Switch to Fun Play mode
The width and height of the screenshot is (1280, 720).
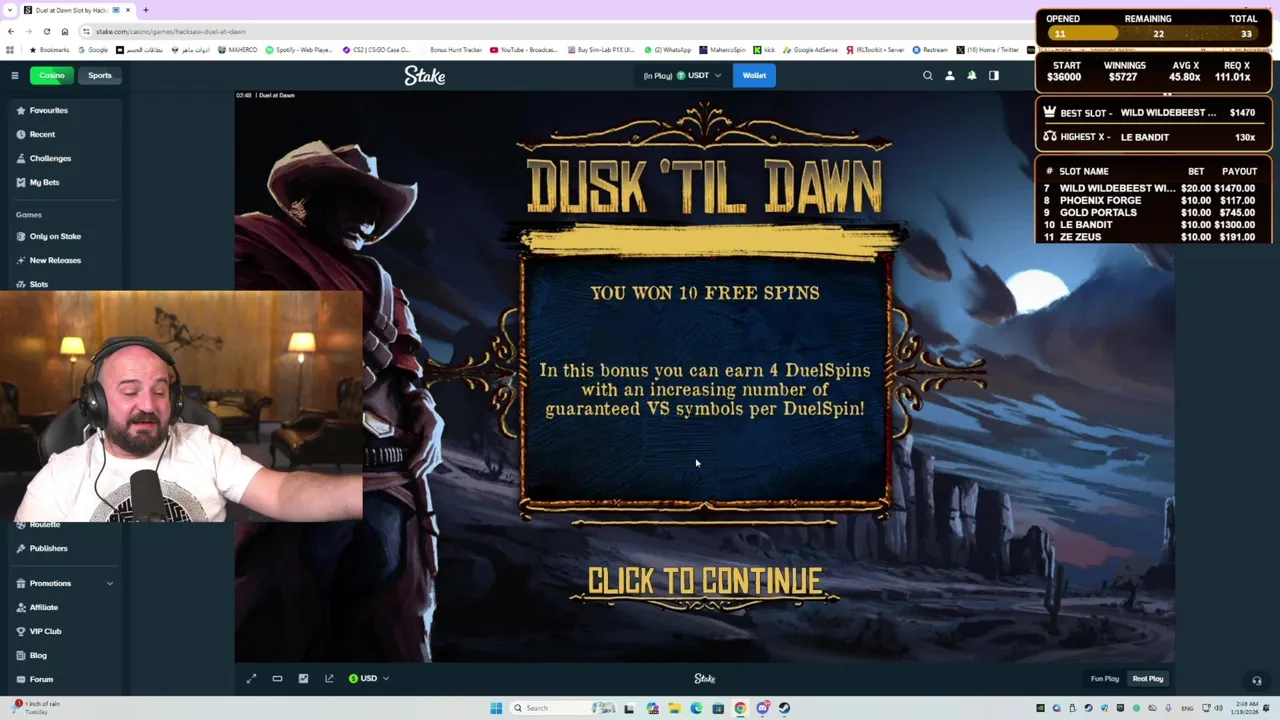pyautogui.click(x=1105, y=679)
